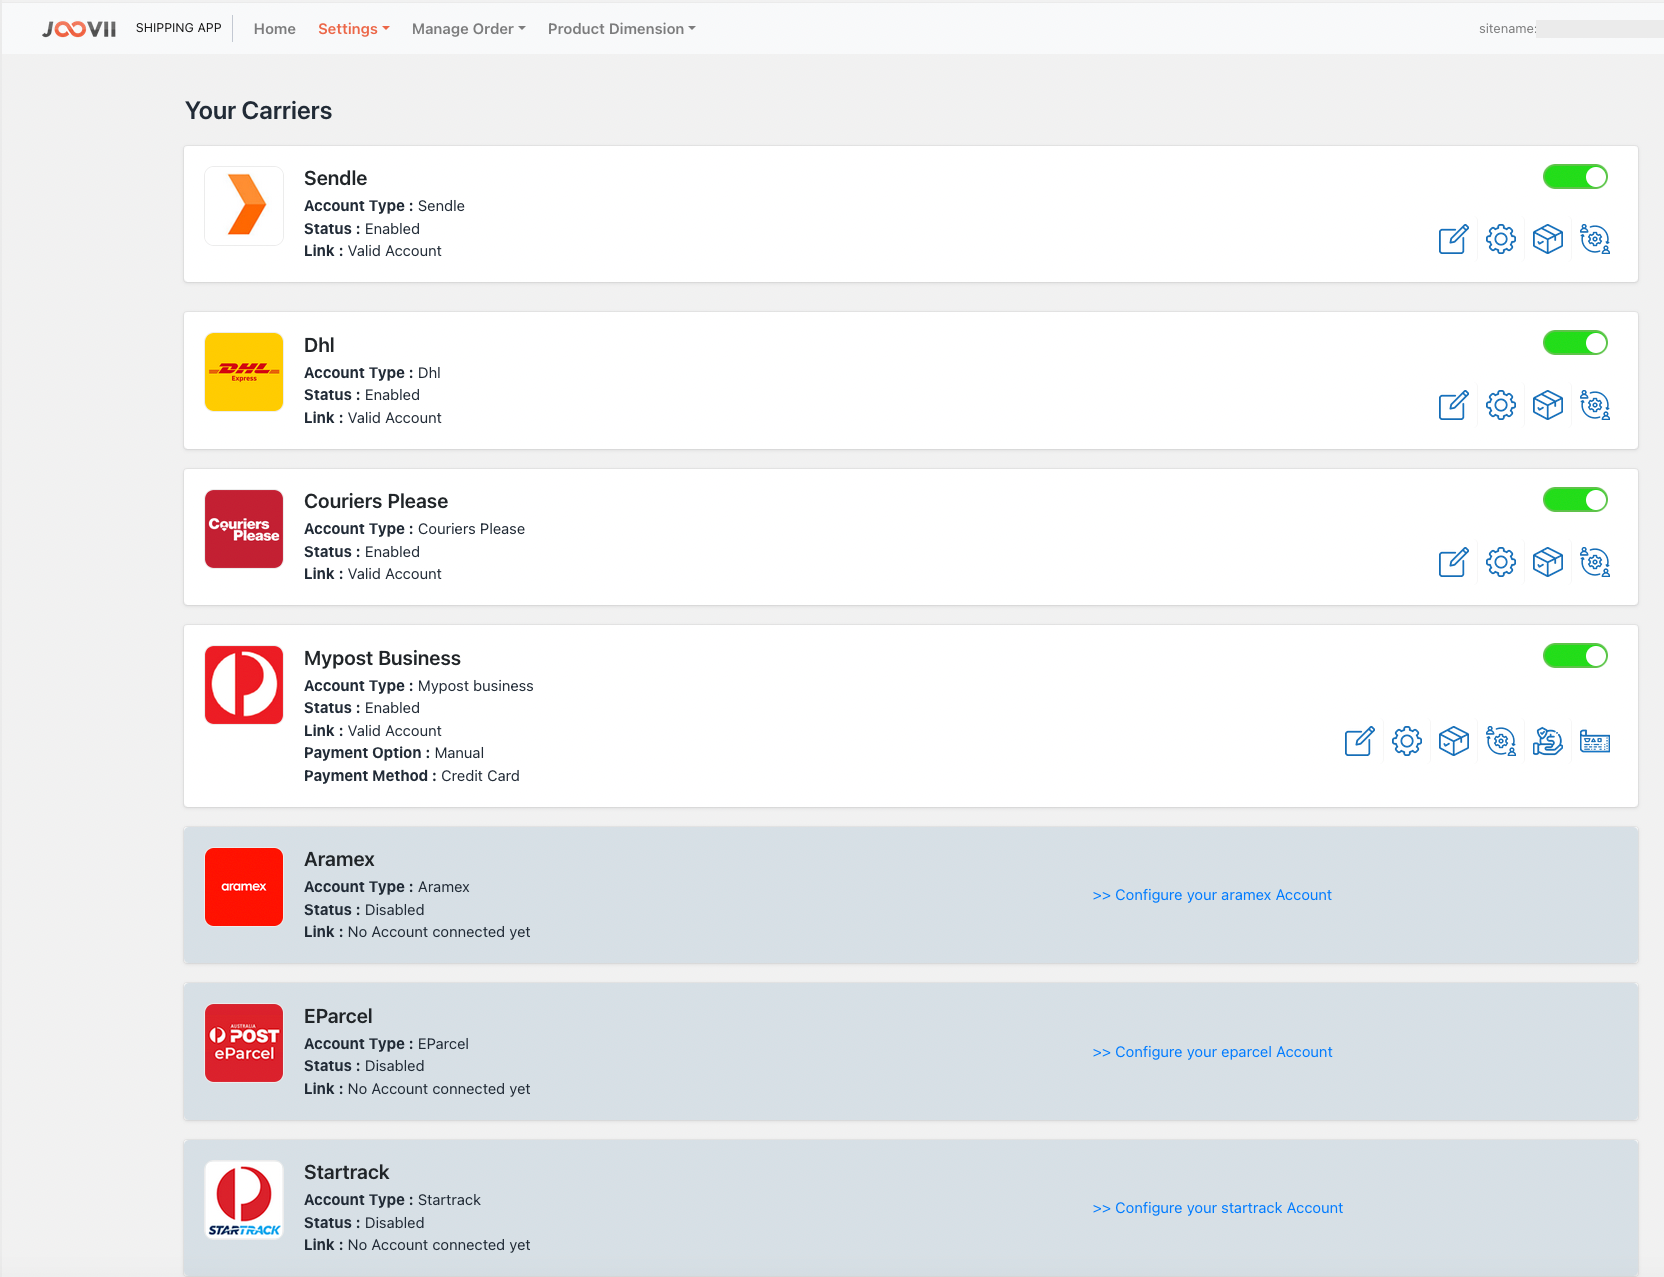Click the money-in-hand icon for Mypost Business
The image size is (1664, 1277).
1547,742
